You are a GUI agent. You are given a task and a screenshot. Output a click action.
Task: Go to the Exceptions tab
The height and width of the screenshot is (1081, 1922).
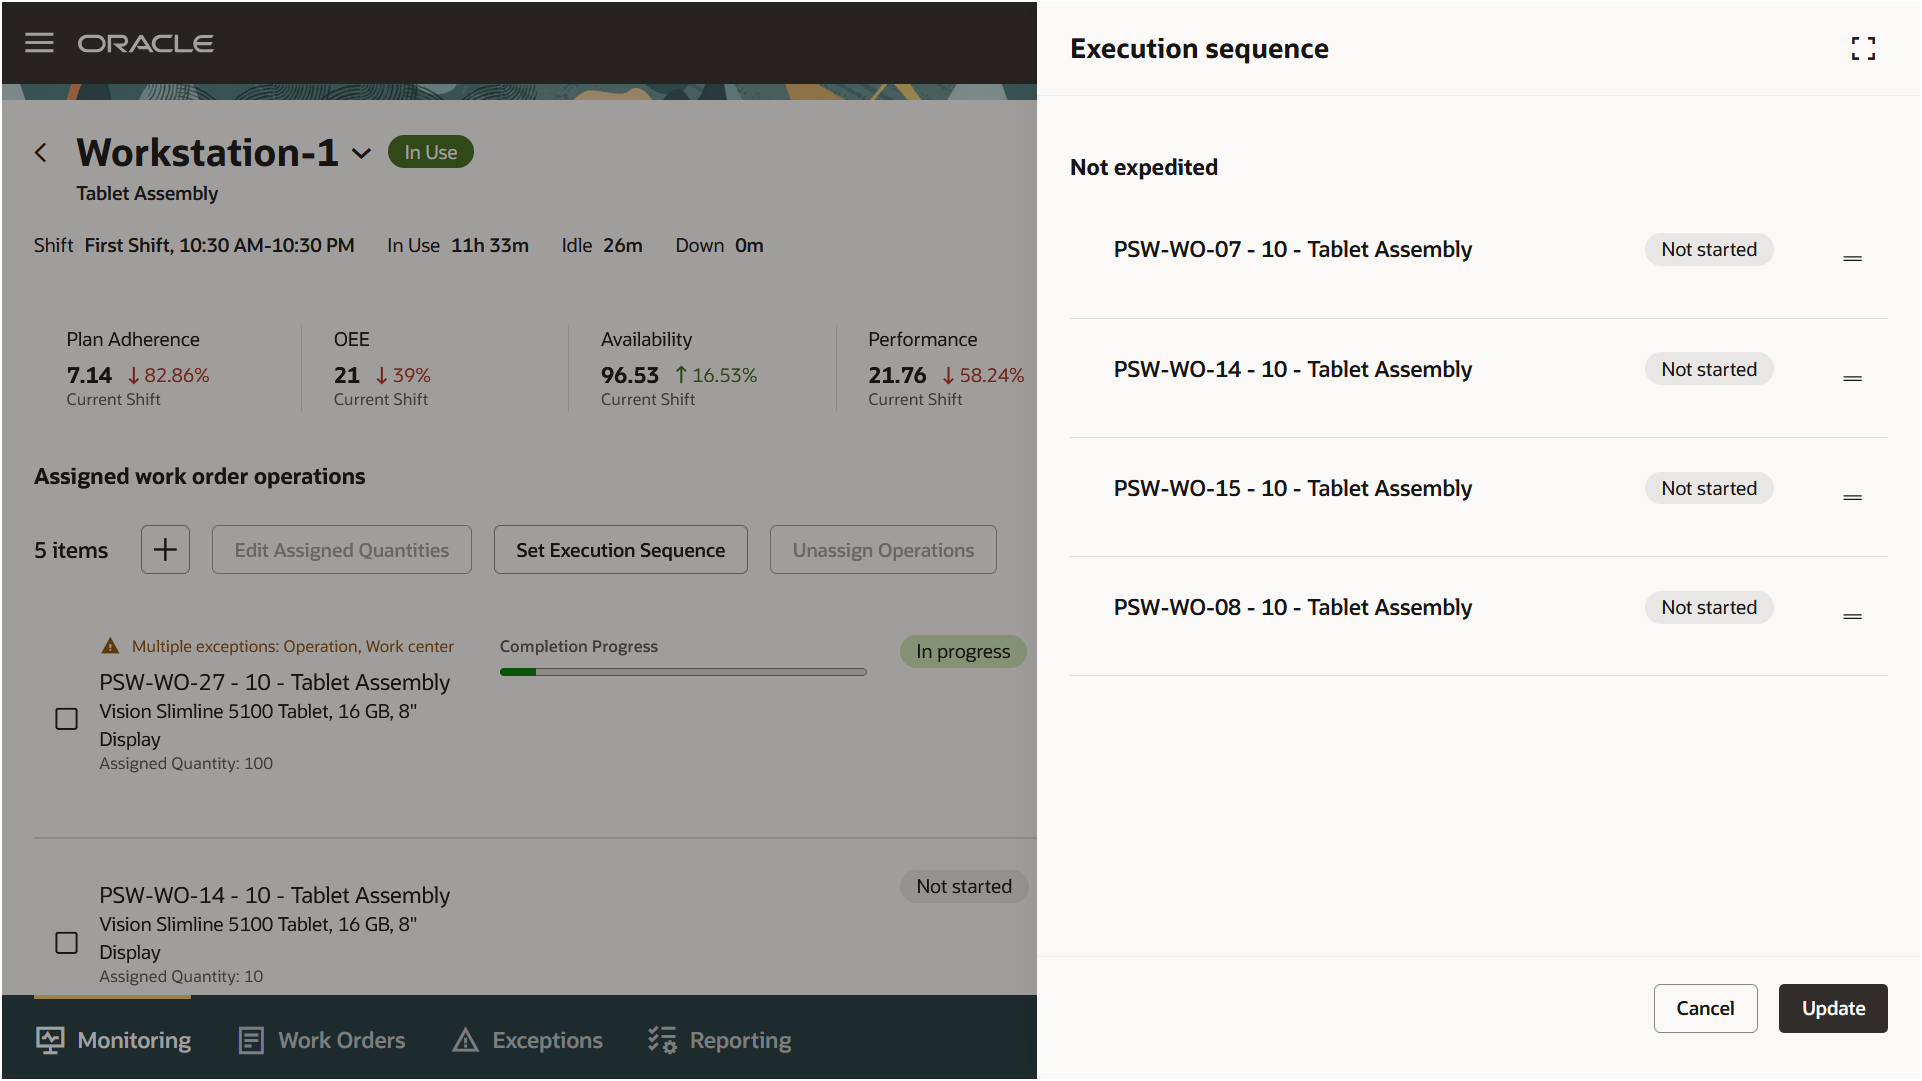(x=528, y=1040)
